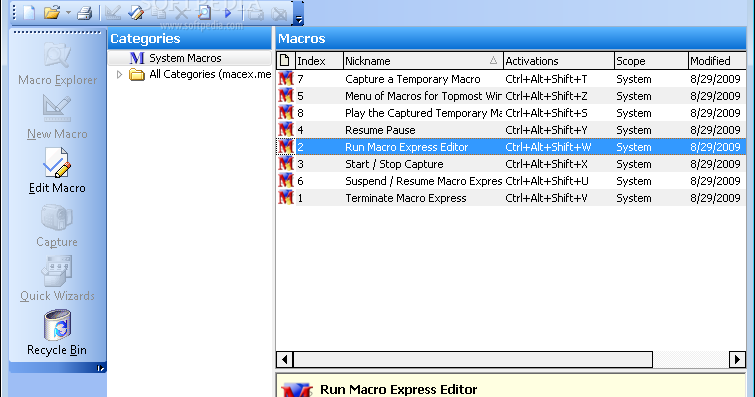The image size is (755, 397).
Task: Click the M icon of Resume Pause row
Action: click(x=286, y=130)
